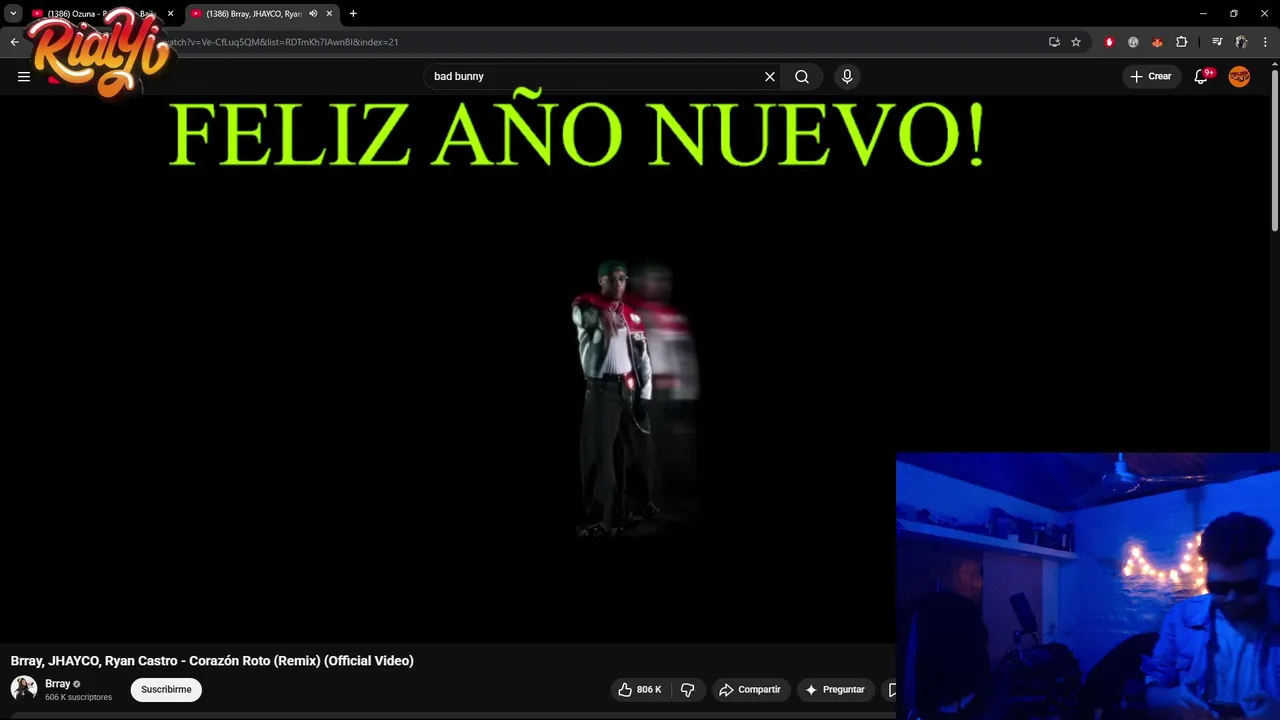Open the MetaMask fox extension
Image resolution: width=1280 pixels, height=720 pixels.
tap(1157, 42)
